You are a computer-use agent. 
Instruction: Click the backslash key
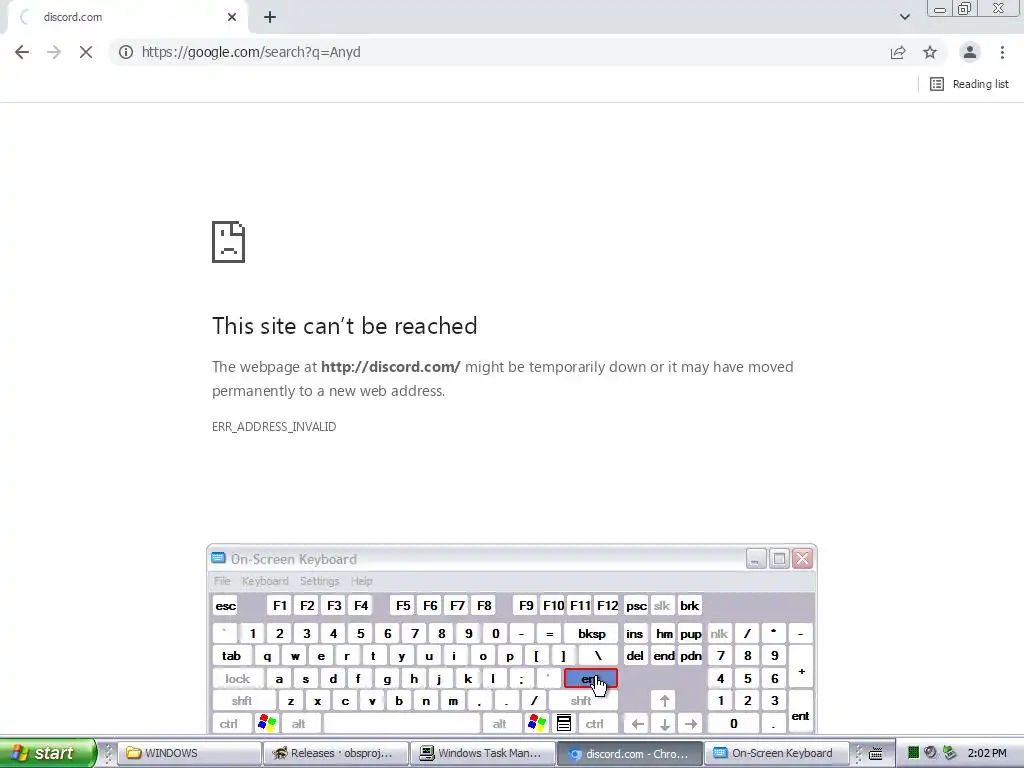597,656
